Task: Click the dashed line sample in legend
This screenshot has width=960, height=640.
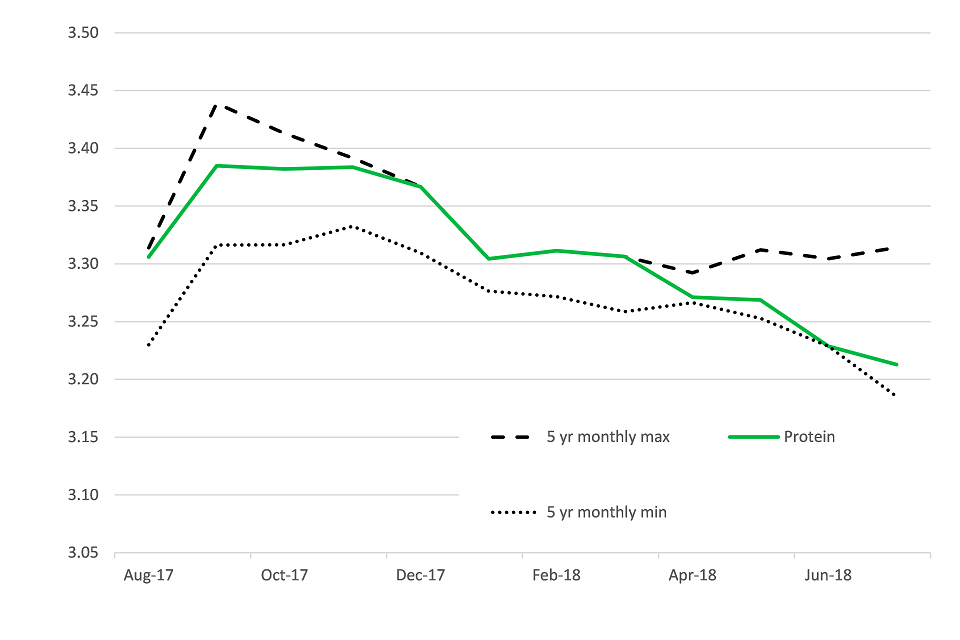Action: (512, 437)
